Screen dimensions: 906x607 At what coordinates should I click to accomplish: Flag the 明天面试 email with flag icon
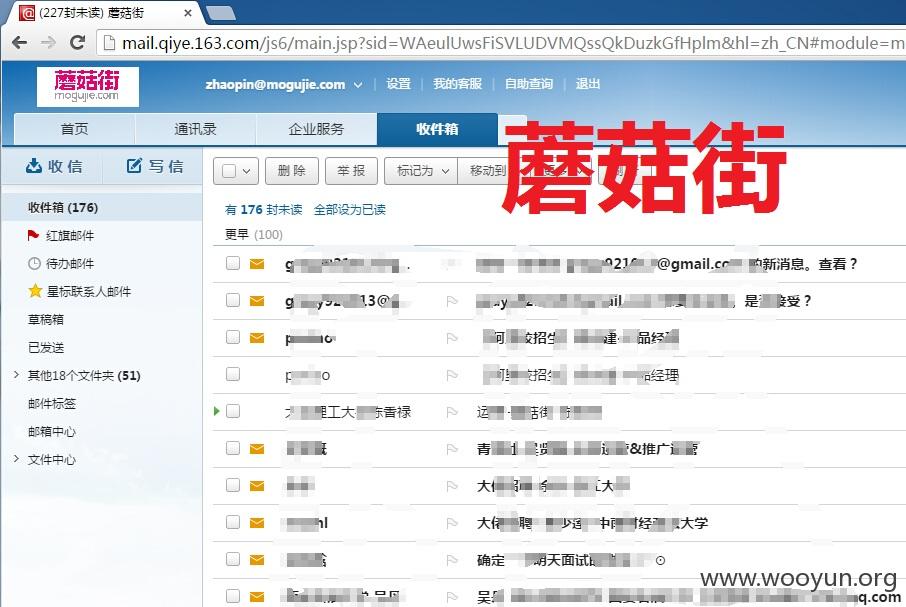click(x=452, y=560)
